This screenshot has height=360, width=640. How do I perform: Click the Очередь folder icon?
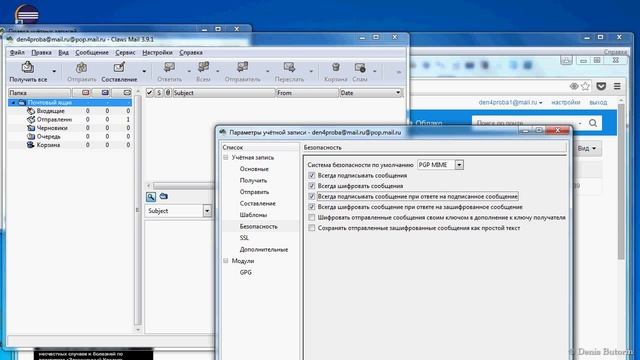(31, 136)
